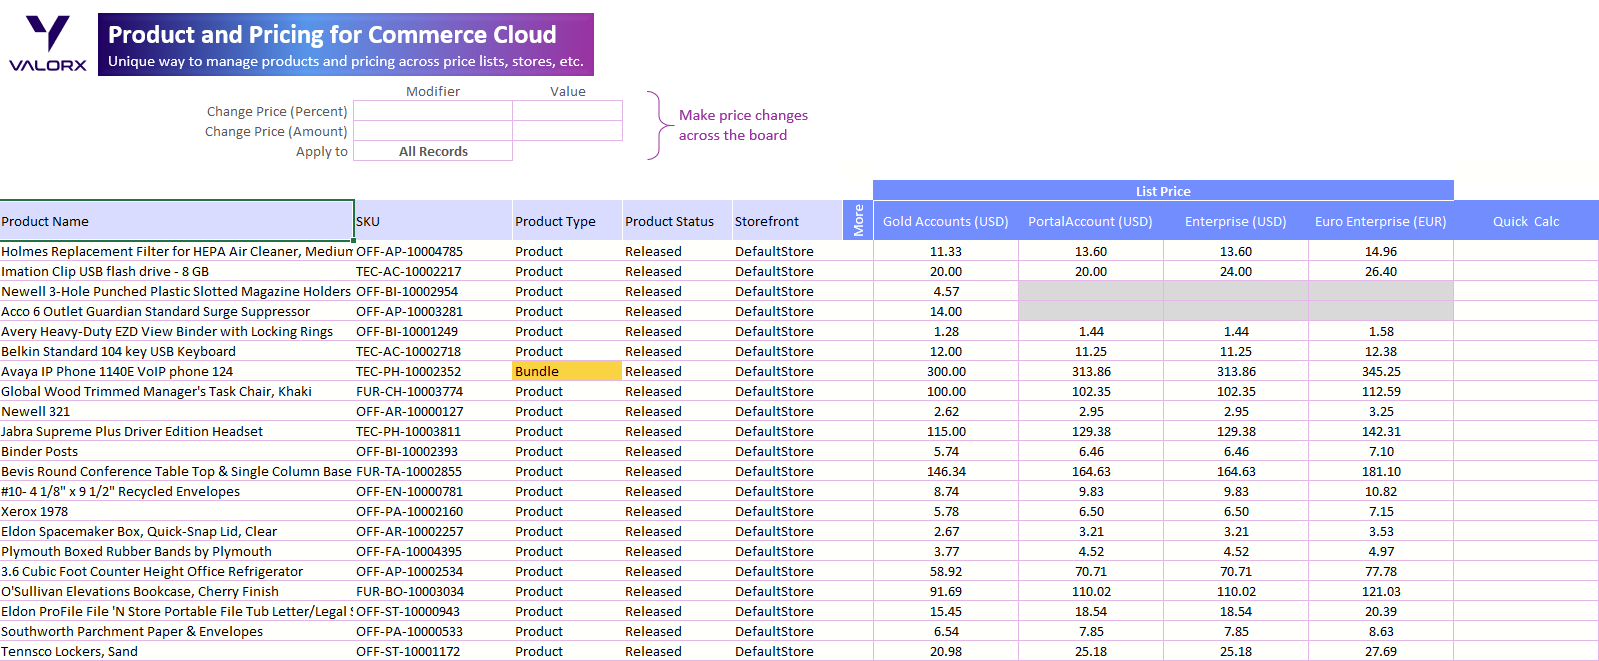Select the Euro Enterprise price 142.31

pyautogui.click(x=1381, y=431)
